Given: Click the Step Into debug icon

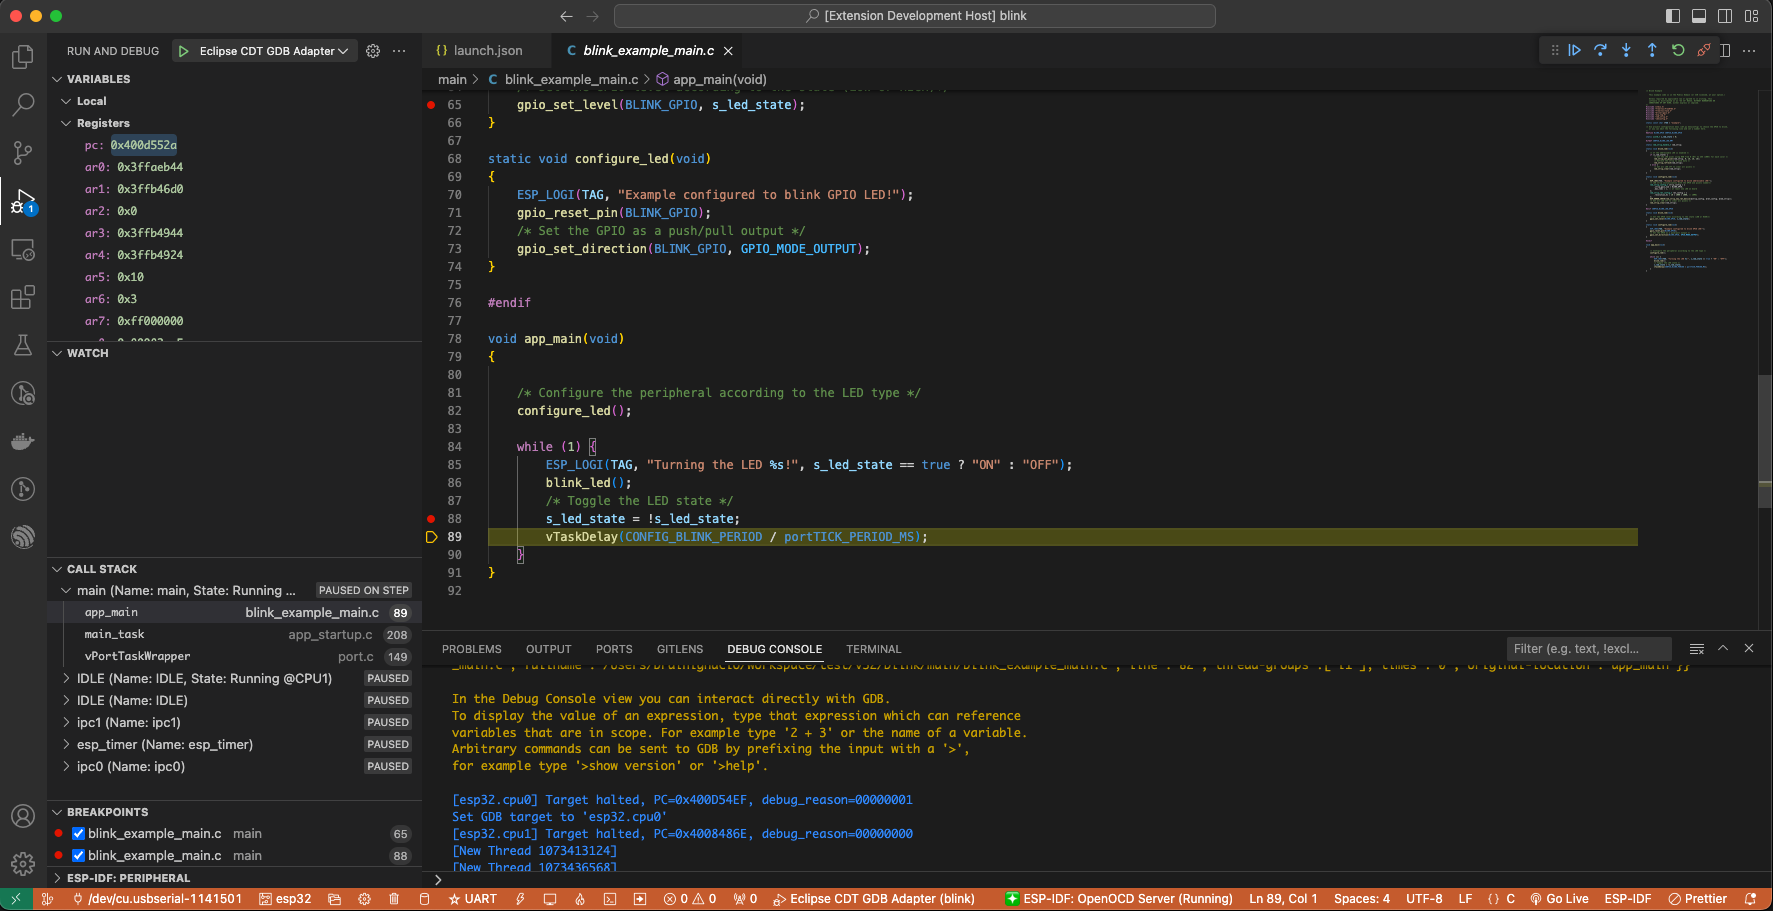Looking at the screenshot, I should (x=1626, y=50).
